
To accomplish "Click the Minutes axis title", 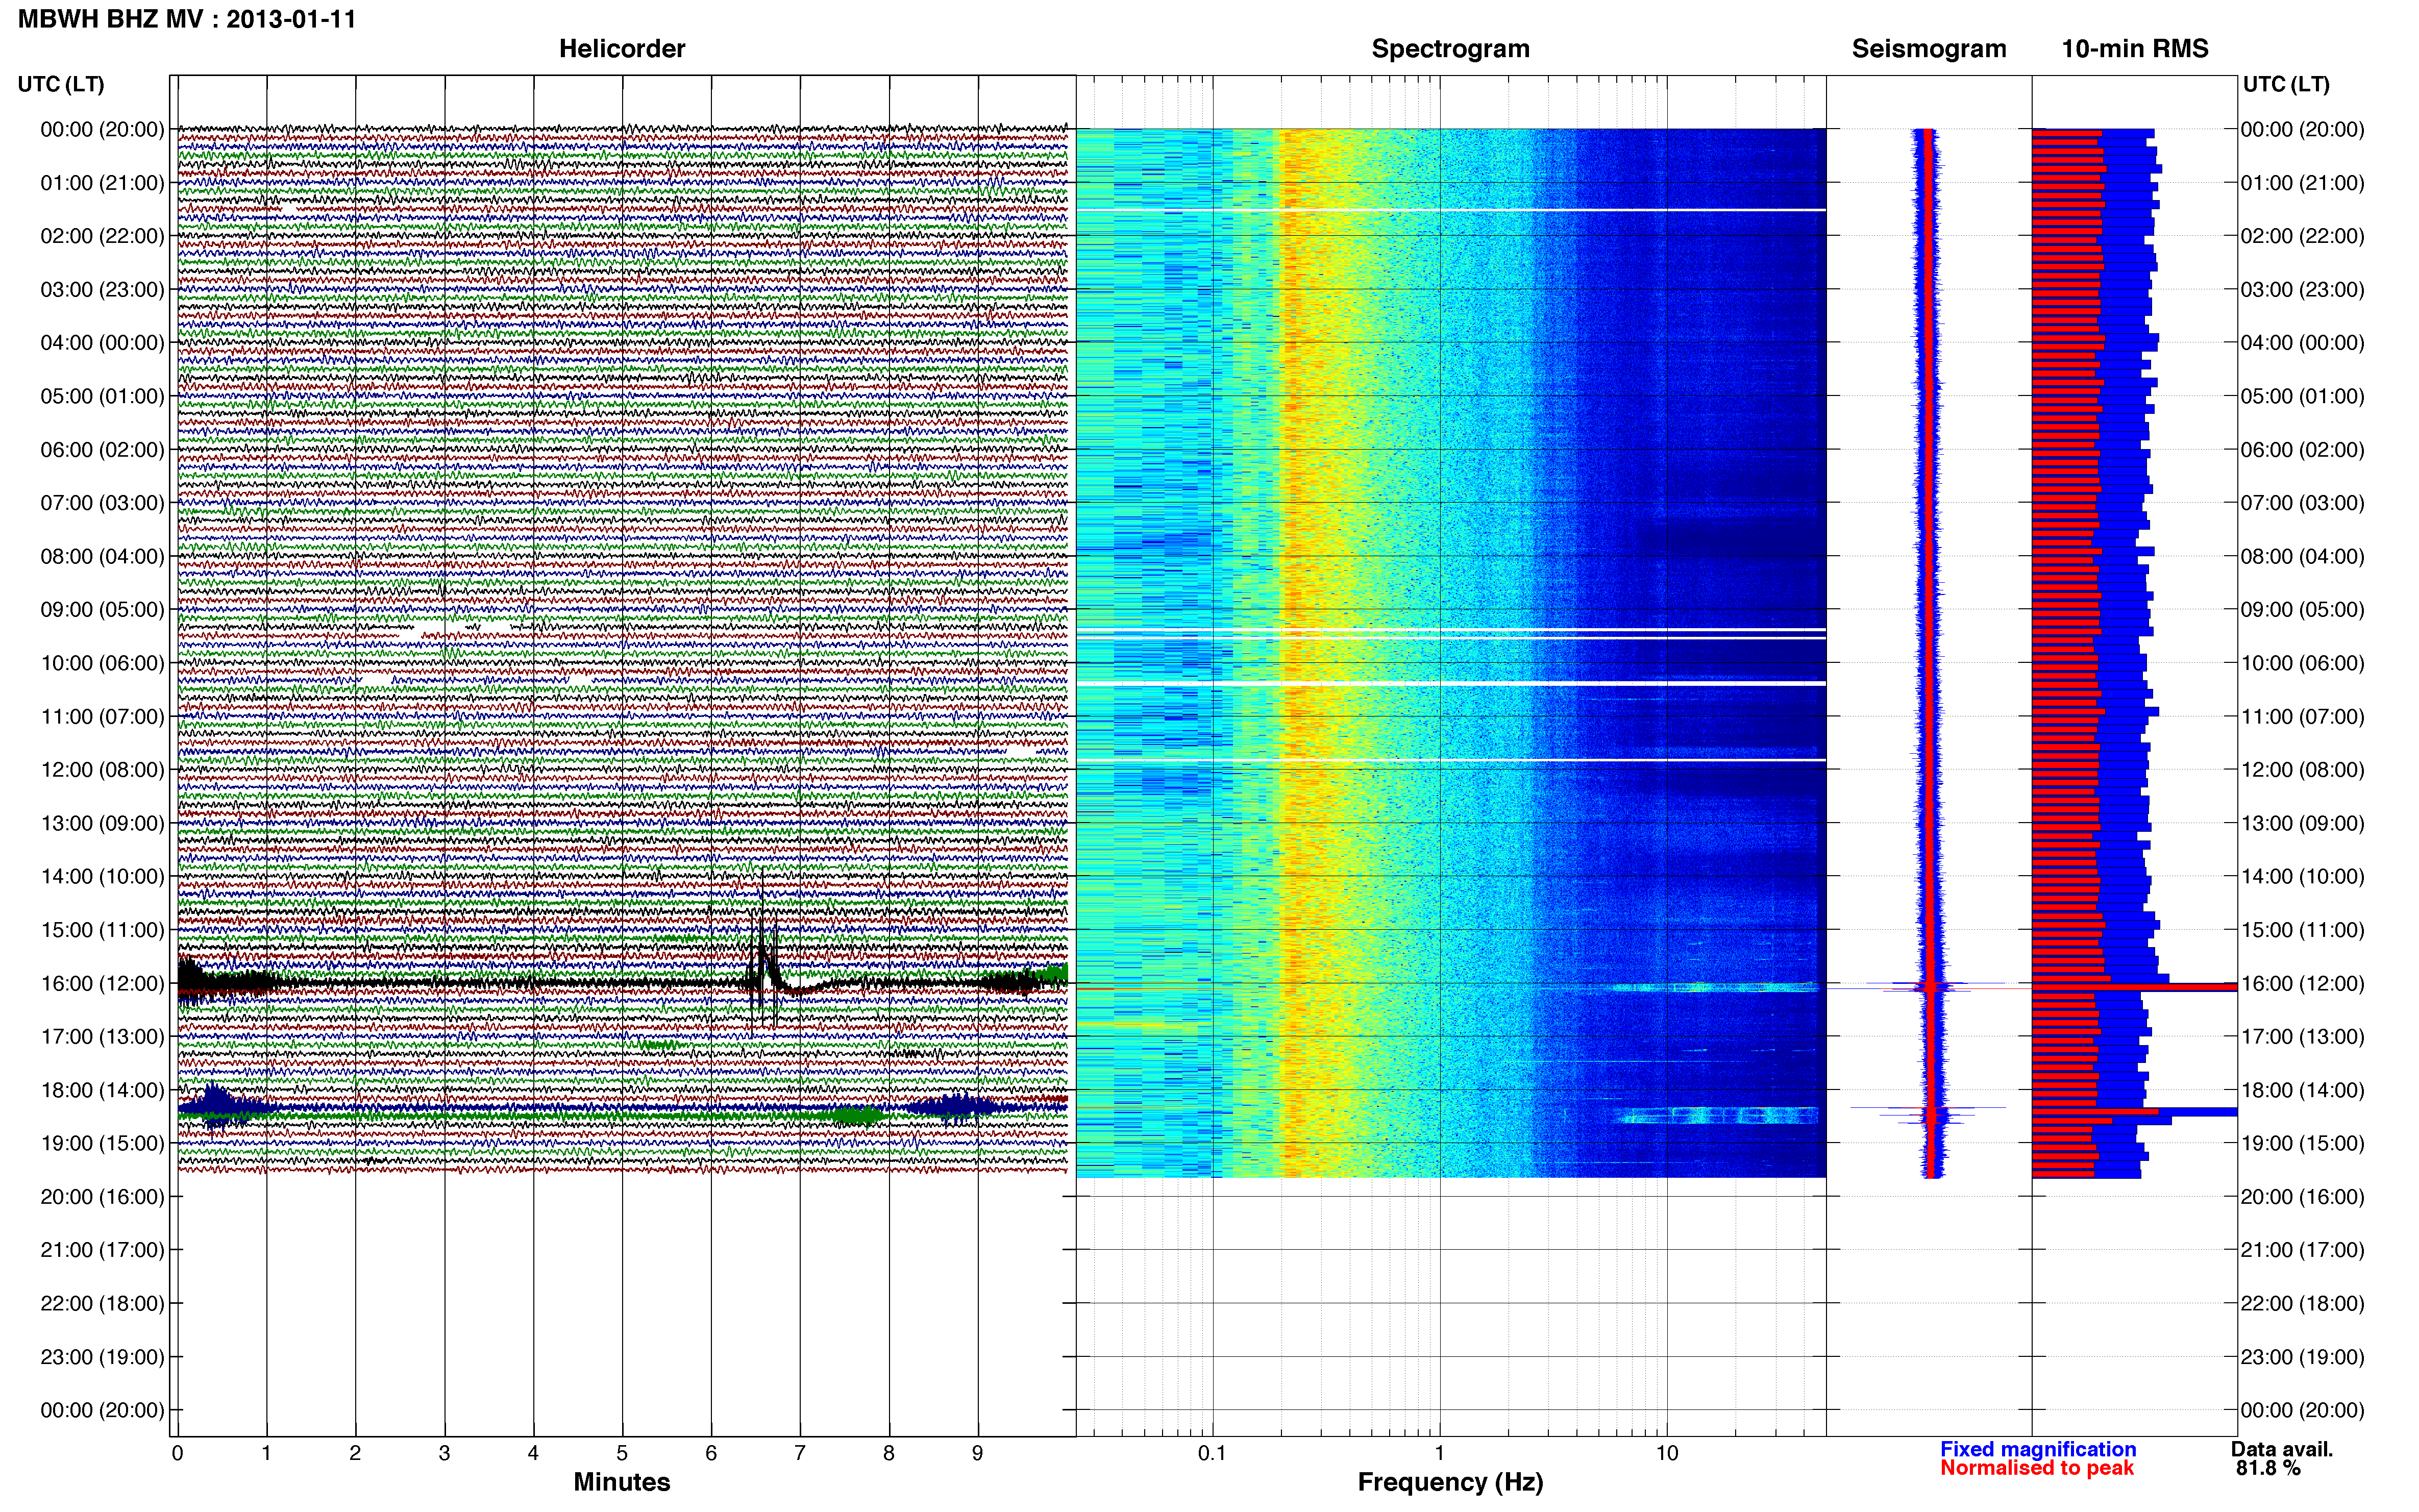I will coord(622,1482).
